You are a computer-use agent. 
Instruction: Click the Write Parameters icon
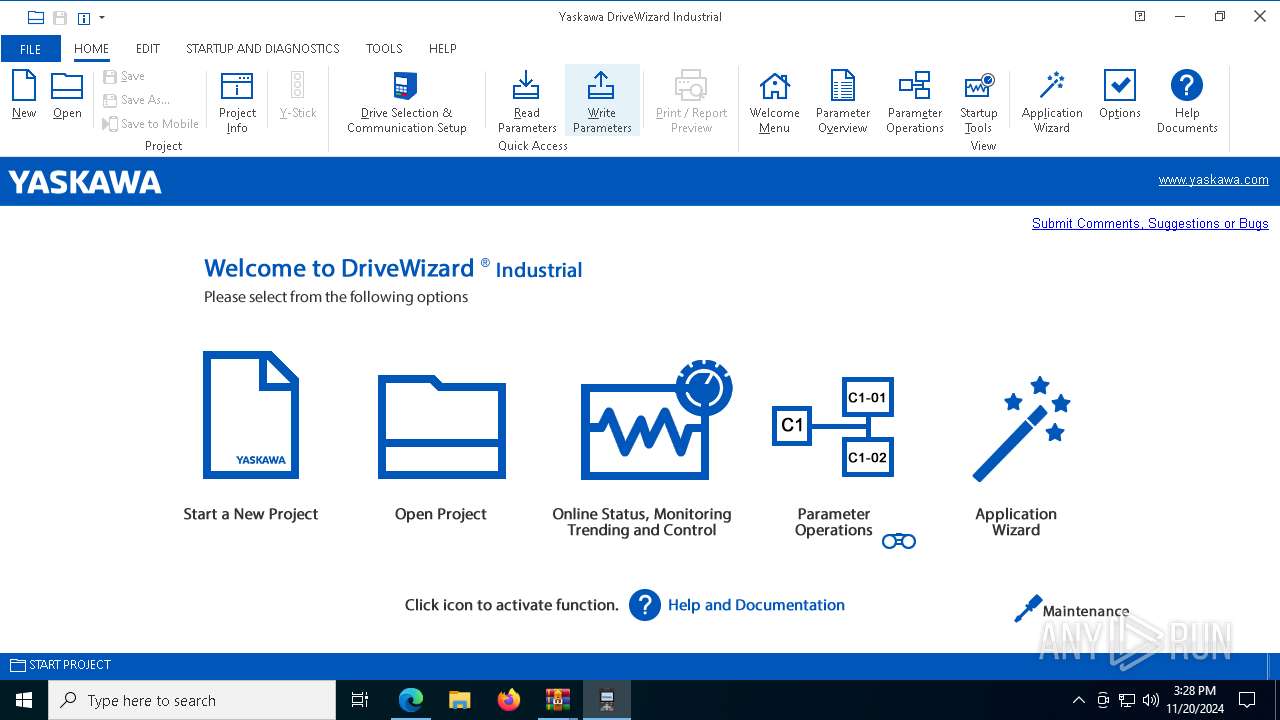[x=602, y=101]
